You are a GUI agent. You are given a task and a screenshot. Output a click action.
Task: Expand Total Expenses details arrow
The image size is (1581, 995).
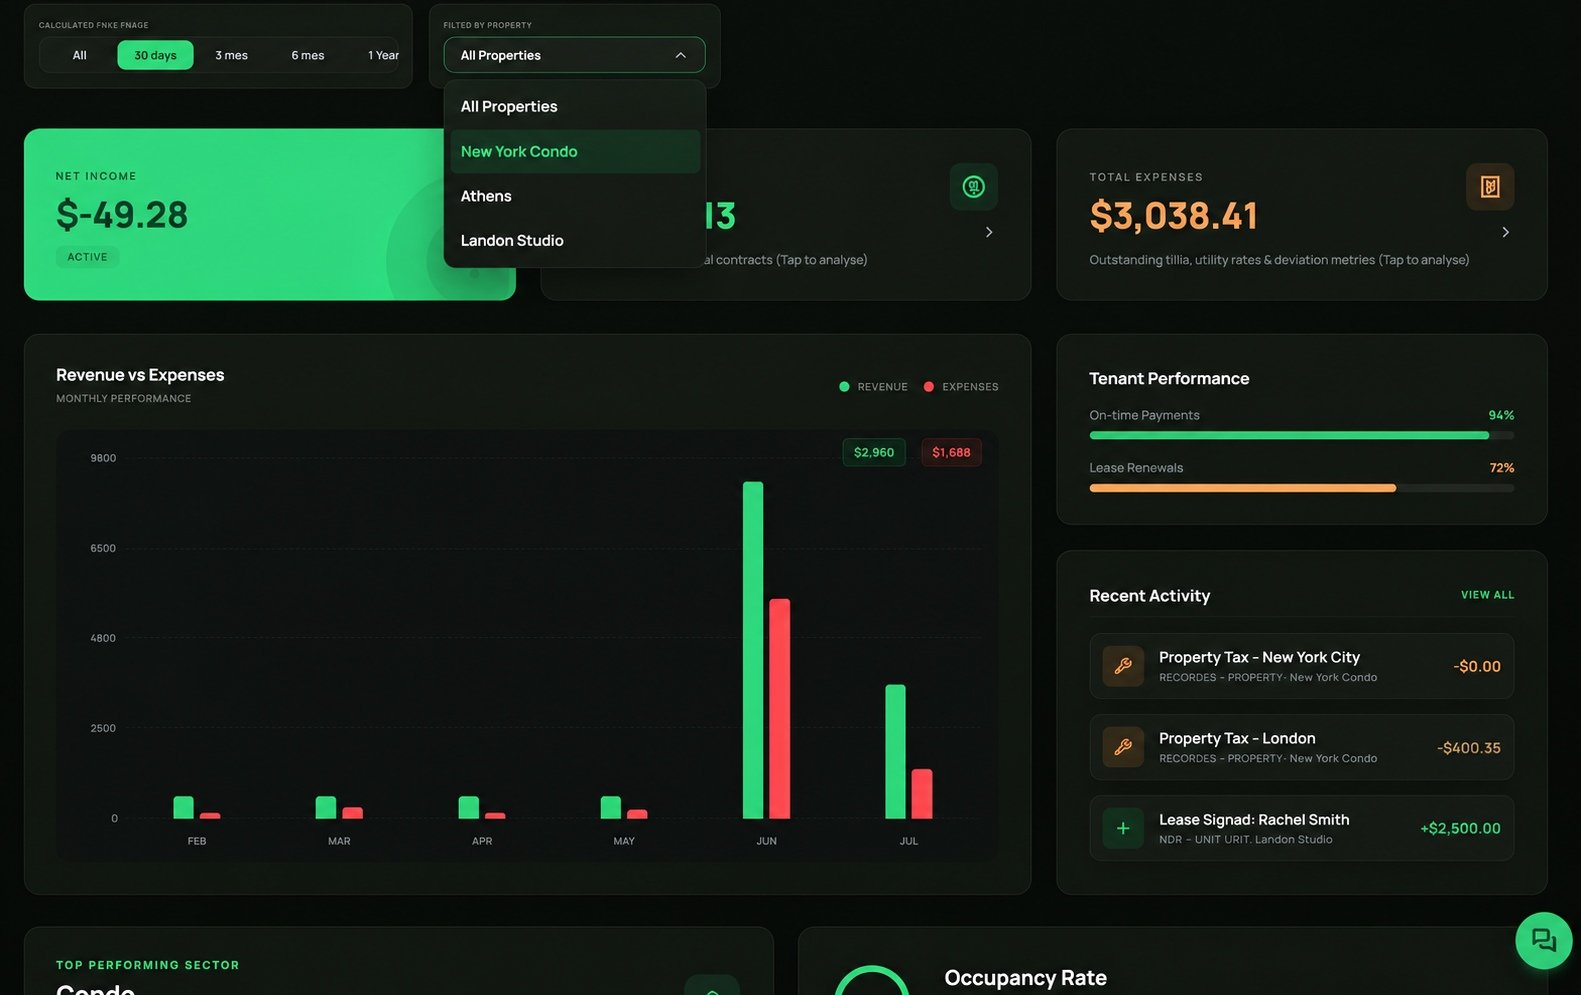[x=1506, y=232]
